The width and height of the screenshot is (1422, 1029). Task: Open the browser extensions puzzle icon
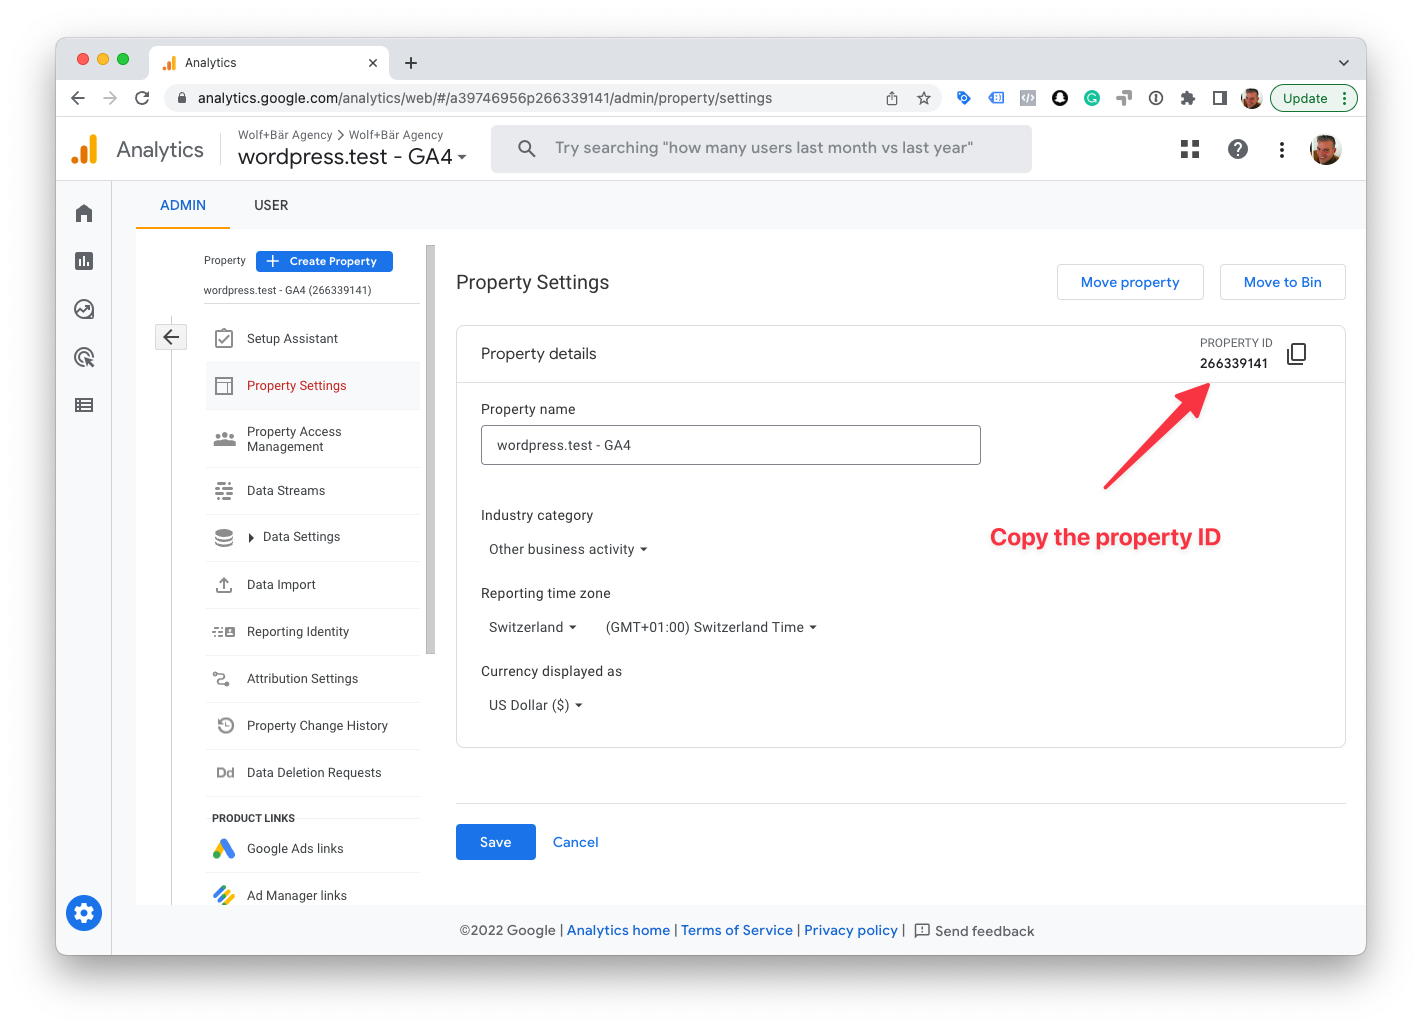click(x=1188, y=98)
